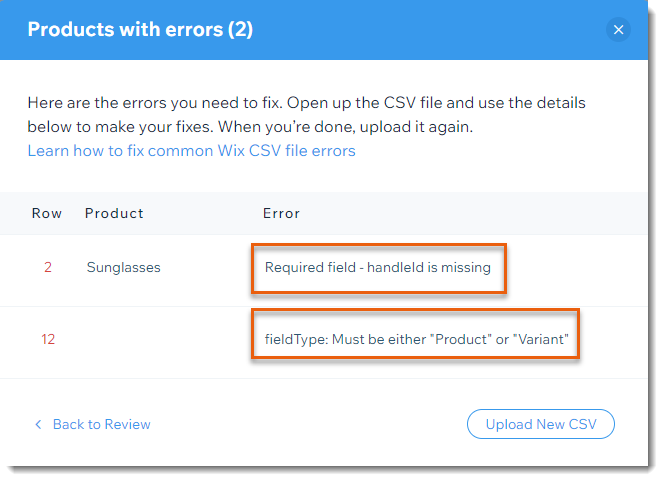This screenshot has width=663, height=481.
Task: Click the handleId is missing error message
Action: pyautogui.click(x=378, y=268)
